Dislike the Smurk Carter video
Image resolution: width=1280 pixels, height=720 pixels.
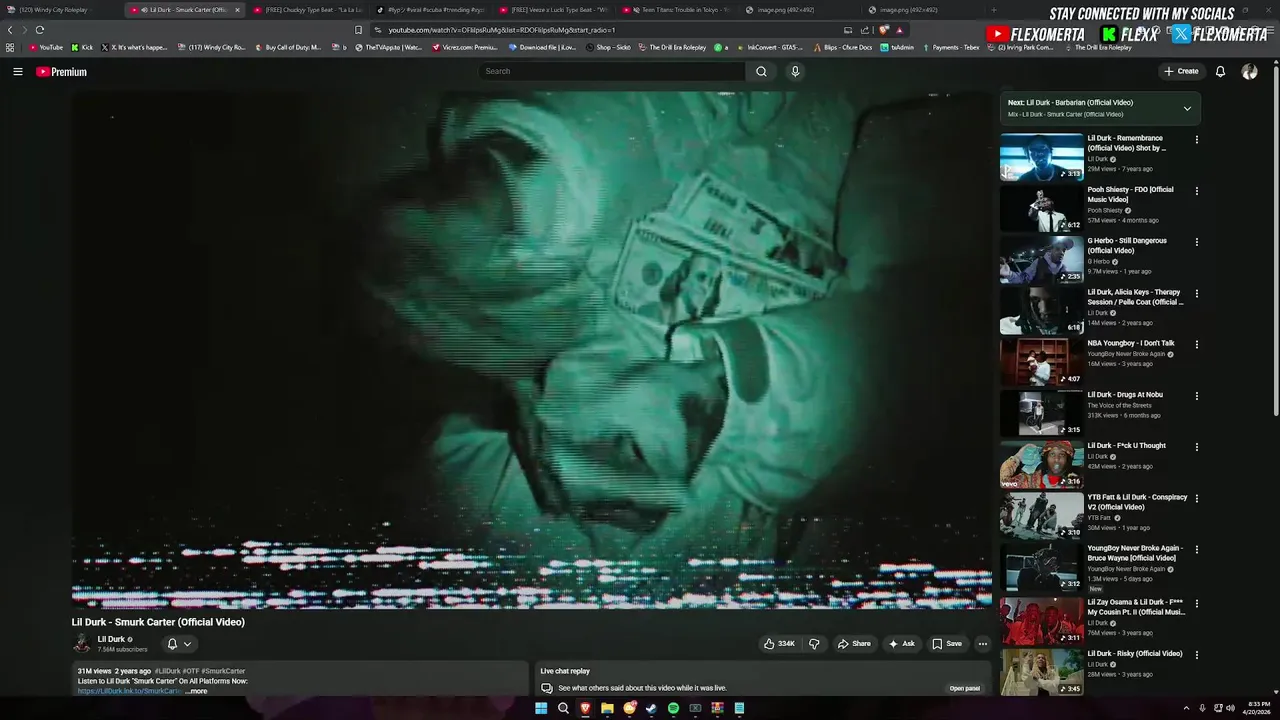(814, 644)
